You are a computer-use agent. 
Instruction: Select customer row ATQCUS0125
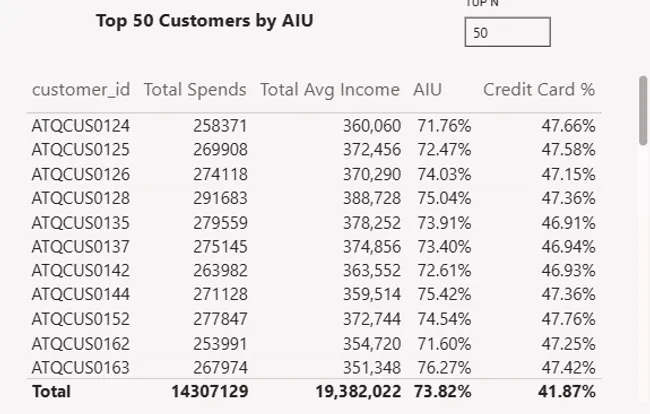pyautogui.click(x=314, y=150)
